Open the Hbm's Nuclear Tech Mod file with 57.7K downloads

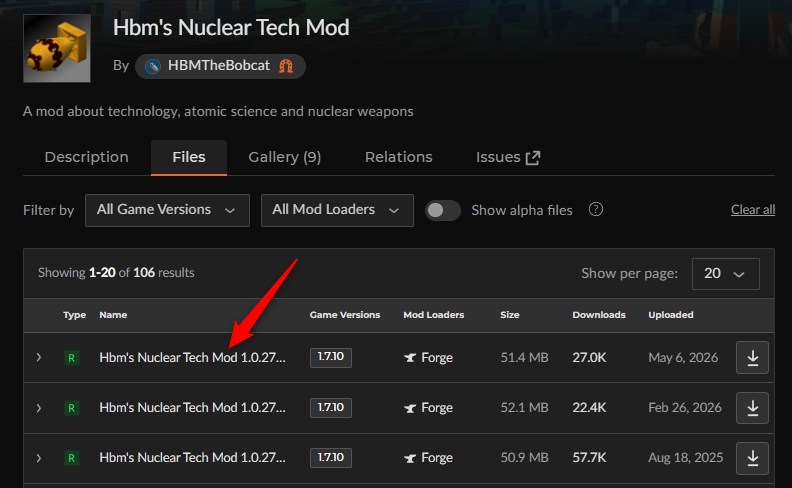coord(192,458)
